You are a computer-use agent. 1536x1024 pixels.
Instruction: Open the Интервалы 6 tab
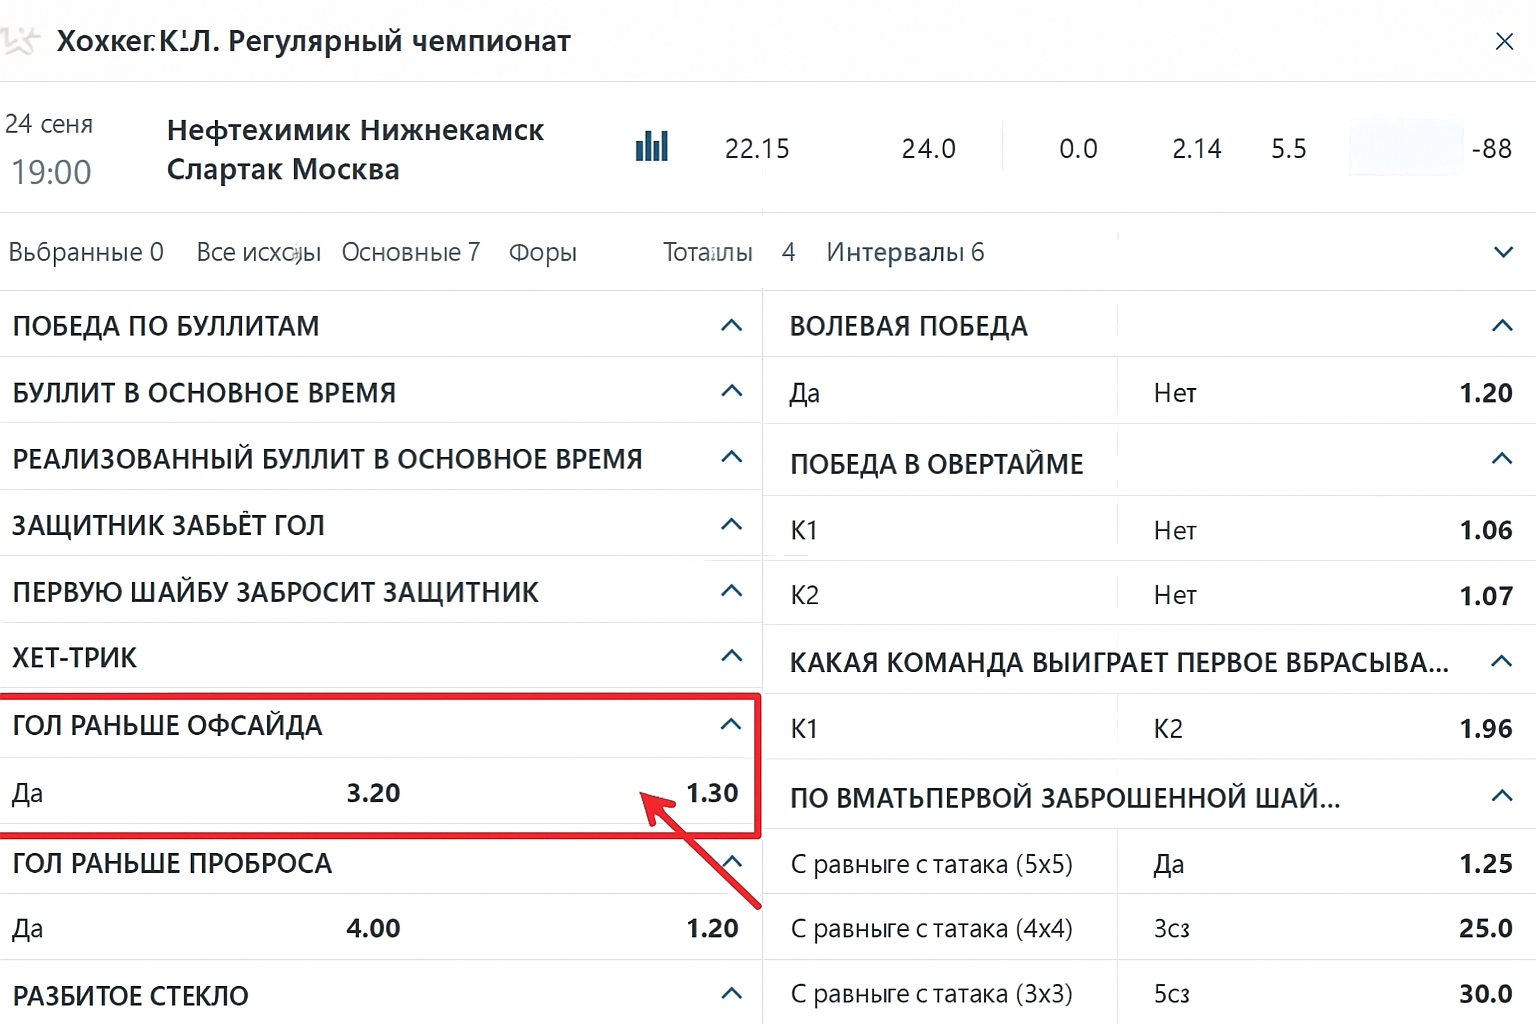[904, 252]
